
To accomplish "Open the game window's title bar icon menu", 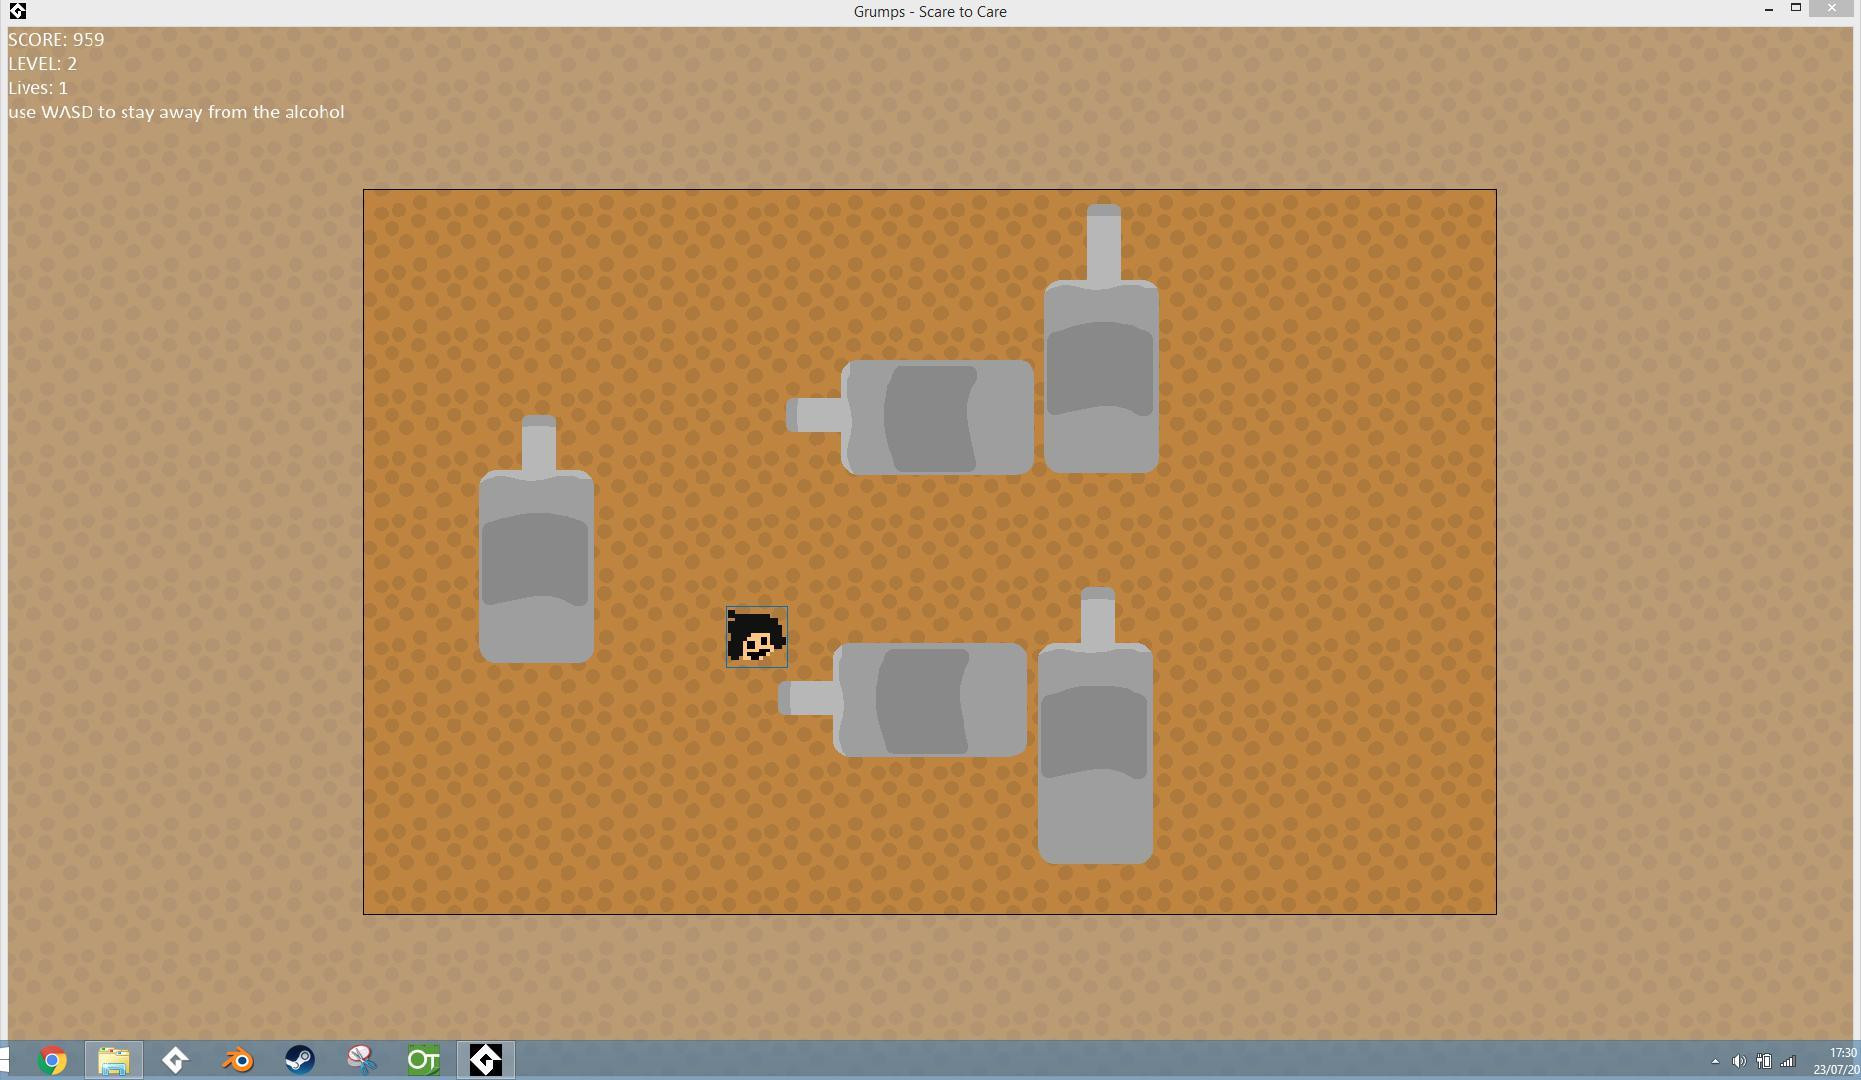I will 17,11.
